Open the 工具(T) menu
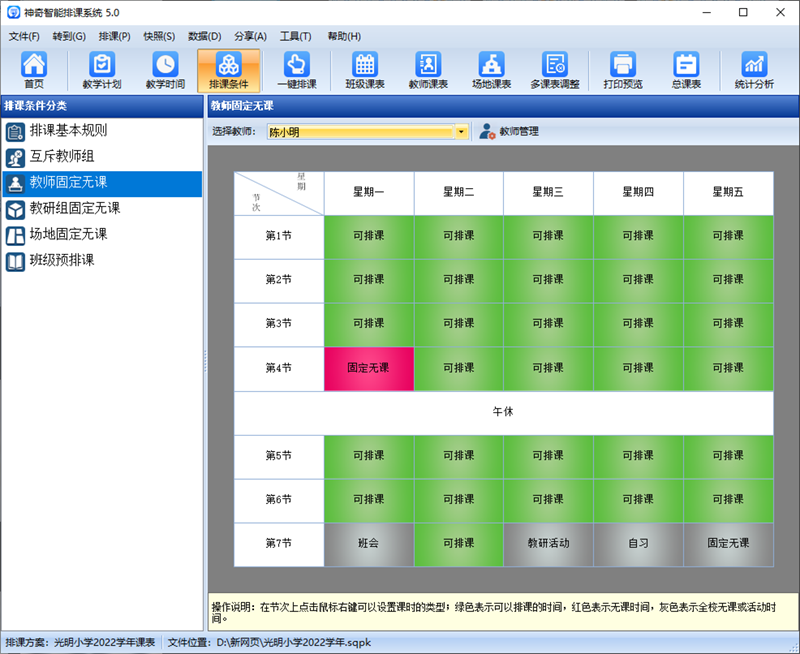This screenshot has height=654, width=800. click(295, 36)
